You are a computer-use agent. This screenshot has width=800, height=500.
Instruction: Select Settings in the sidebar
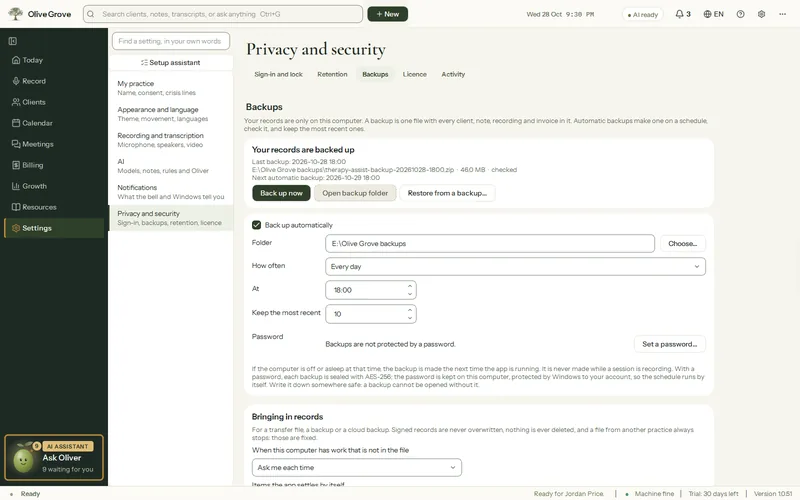[54, 228]
